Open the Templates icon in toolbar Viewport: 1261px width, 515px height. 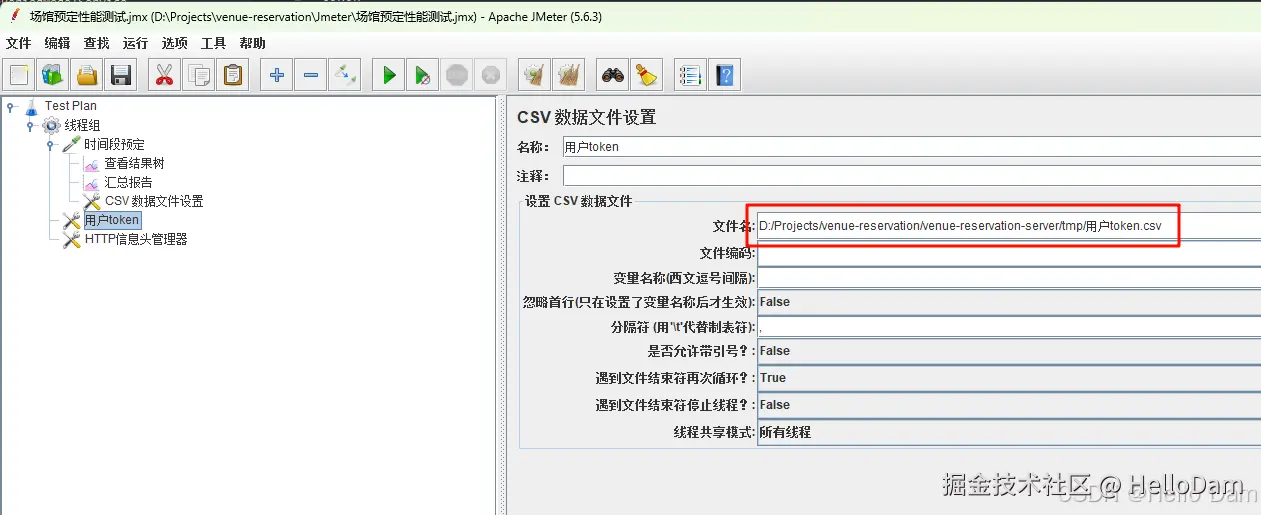point(52,75)
